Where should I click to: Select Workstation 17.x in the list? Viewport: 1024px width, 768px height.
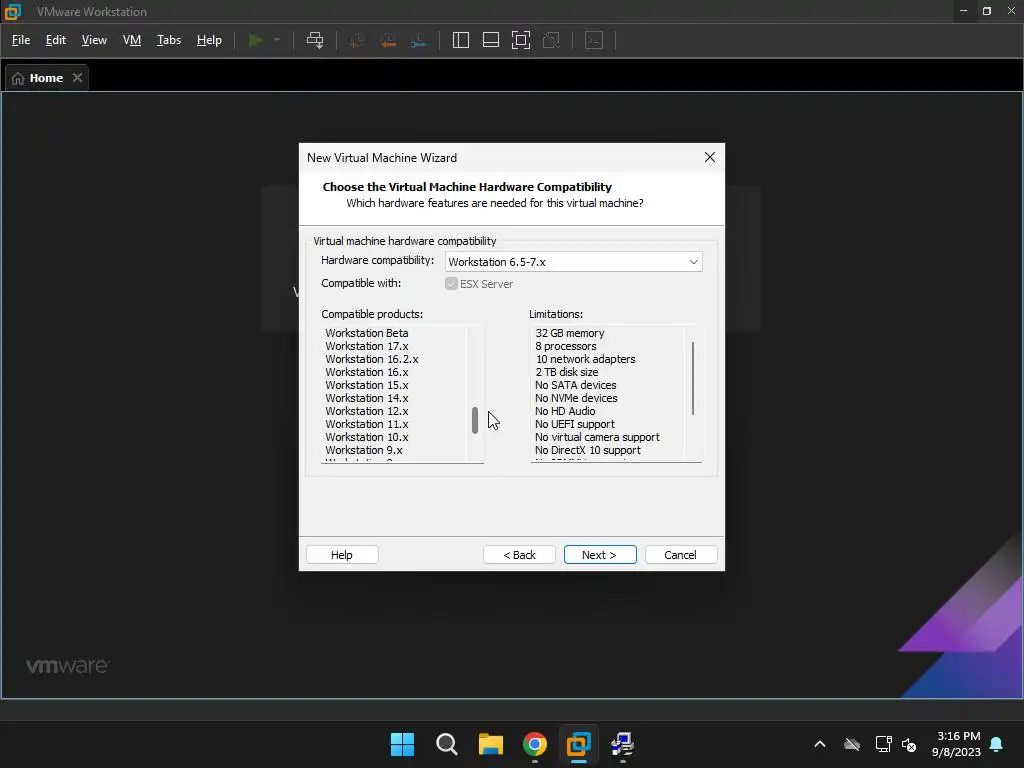(366, 346)
